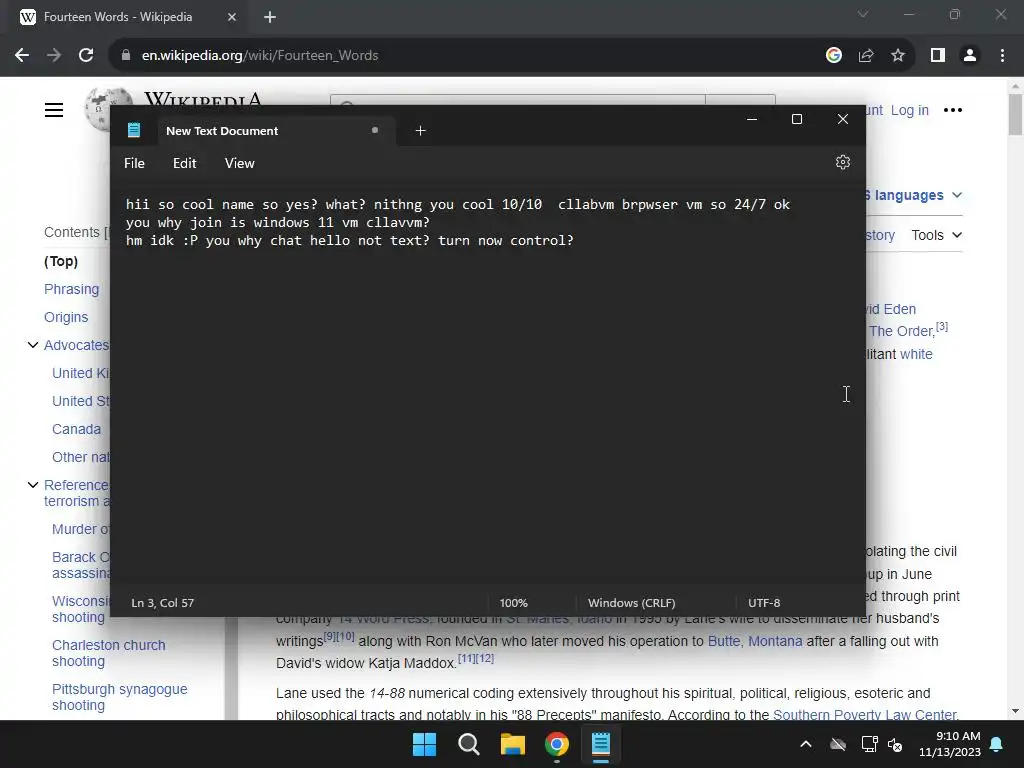Open Wikipedia personal tools ellipsis menu
This screenshot has height=768, width=1024.
(953, 110)
